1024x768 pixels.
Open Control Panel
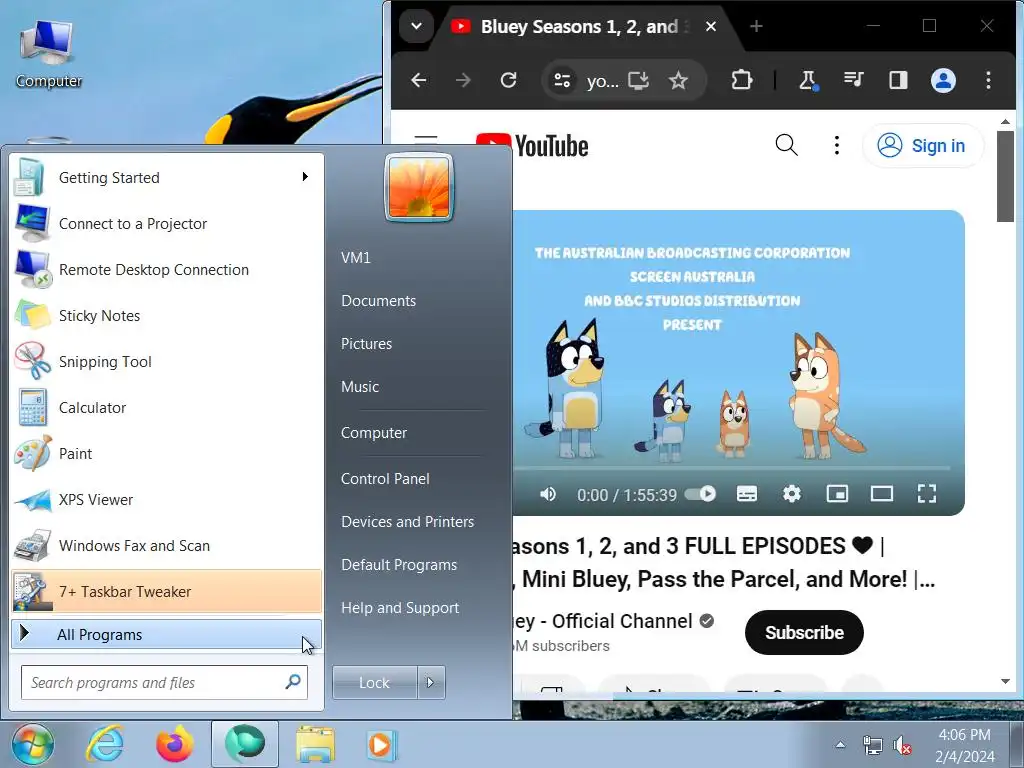coord(385,479)
